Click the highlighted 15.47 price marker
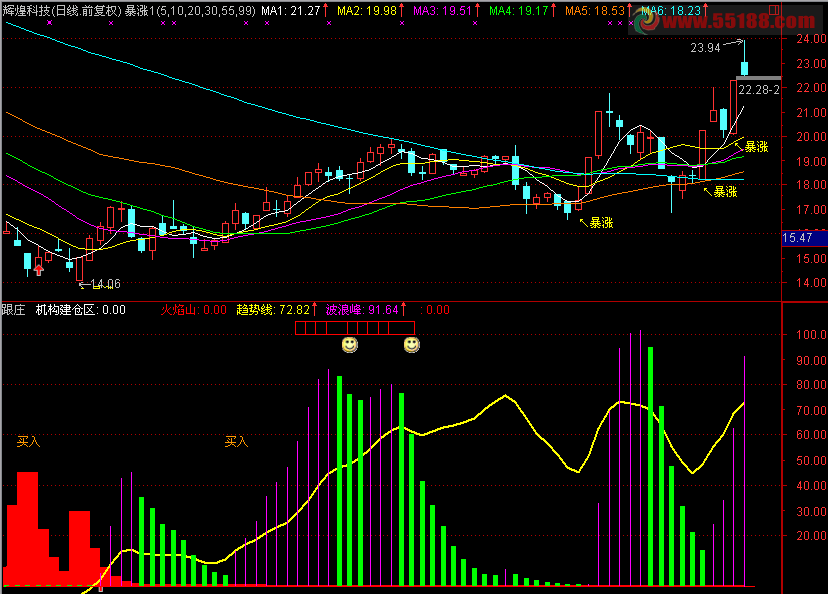 [804, 238]
